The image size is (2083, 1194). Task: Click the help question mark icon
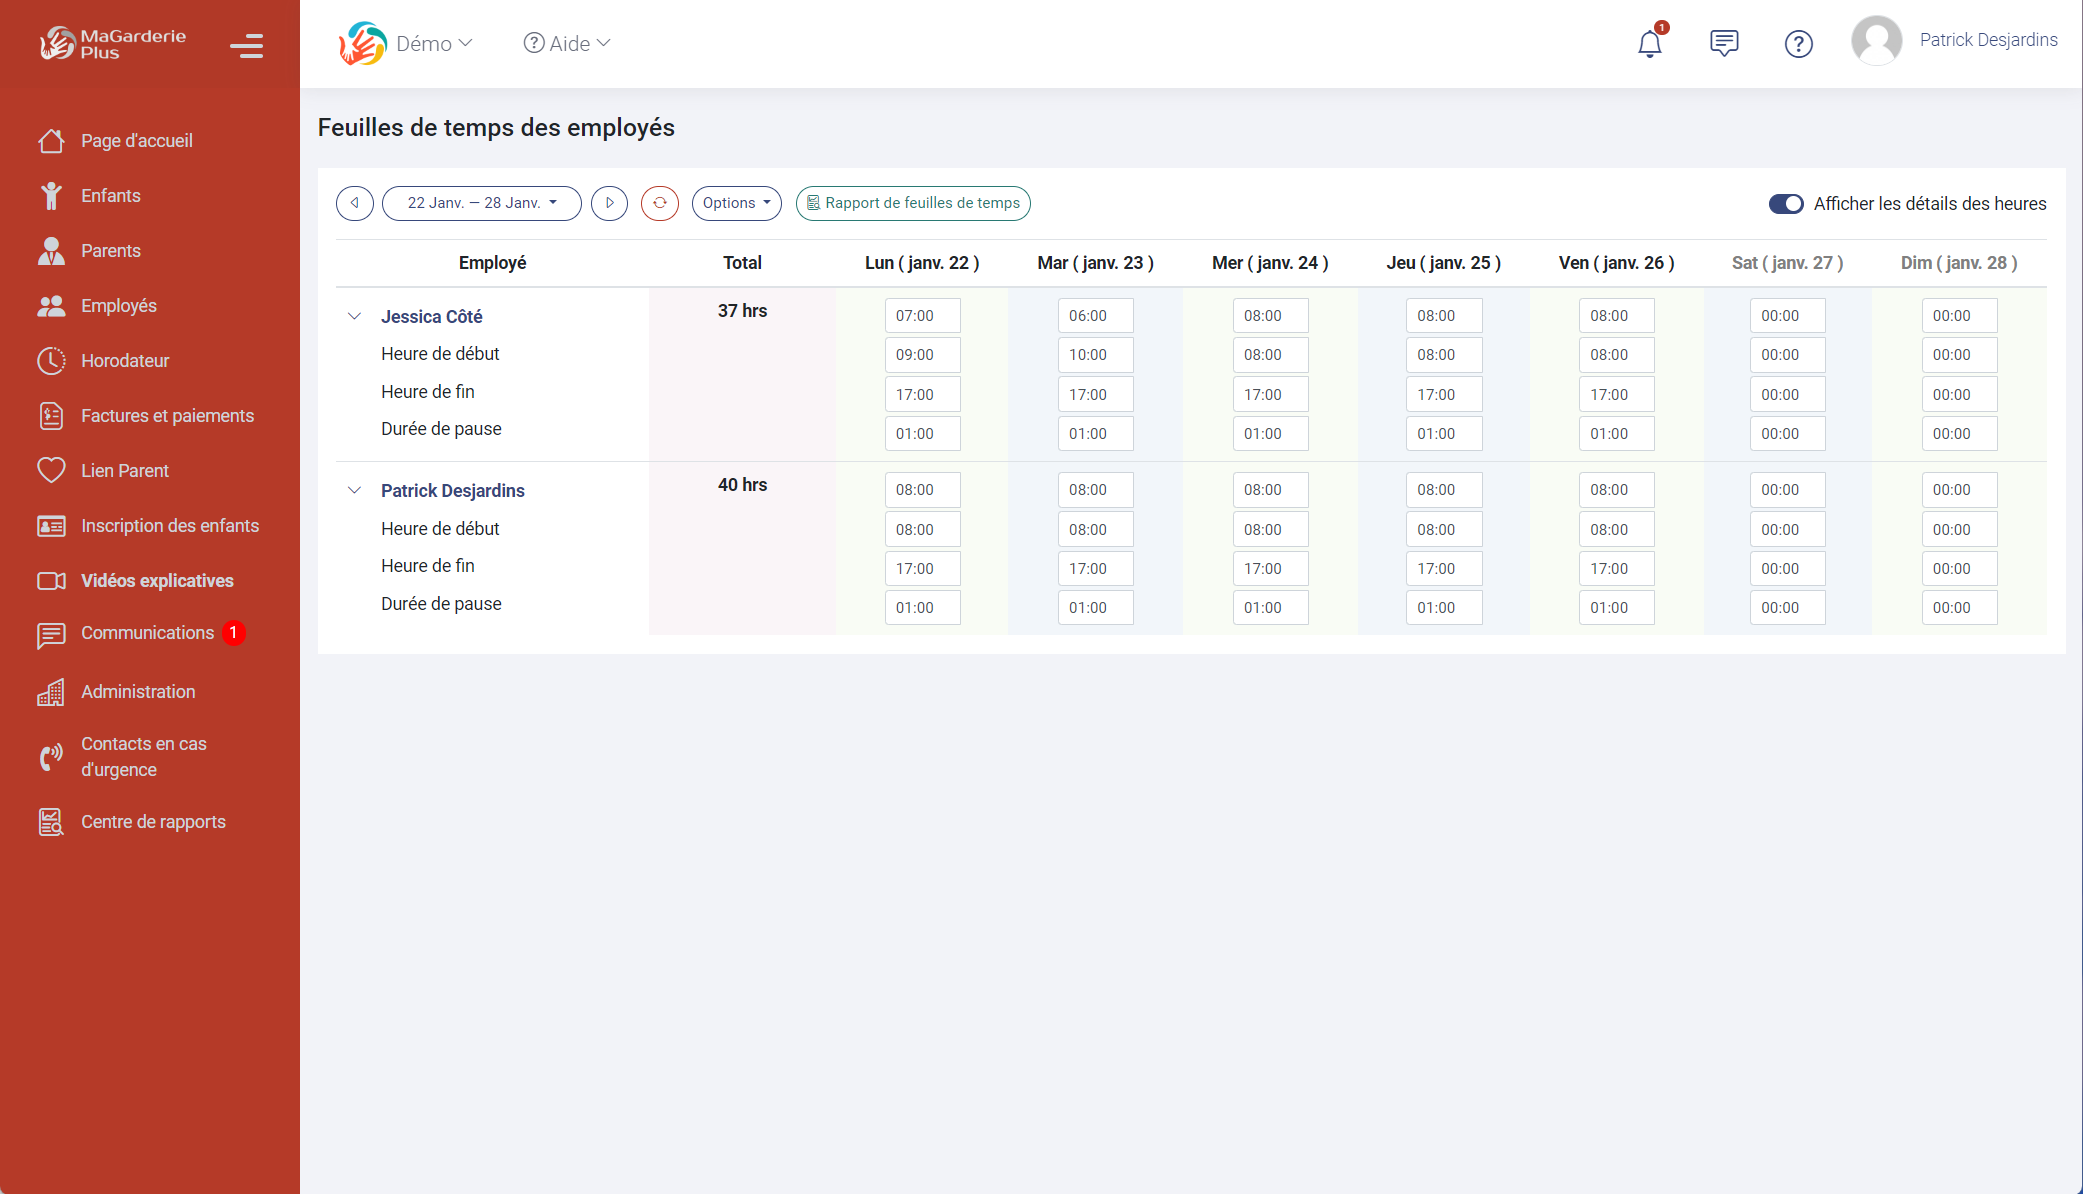[1798, 44]
